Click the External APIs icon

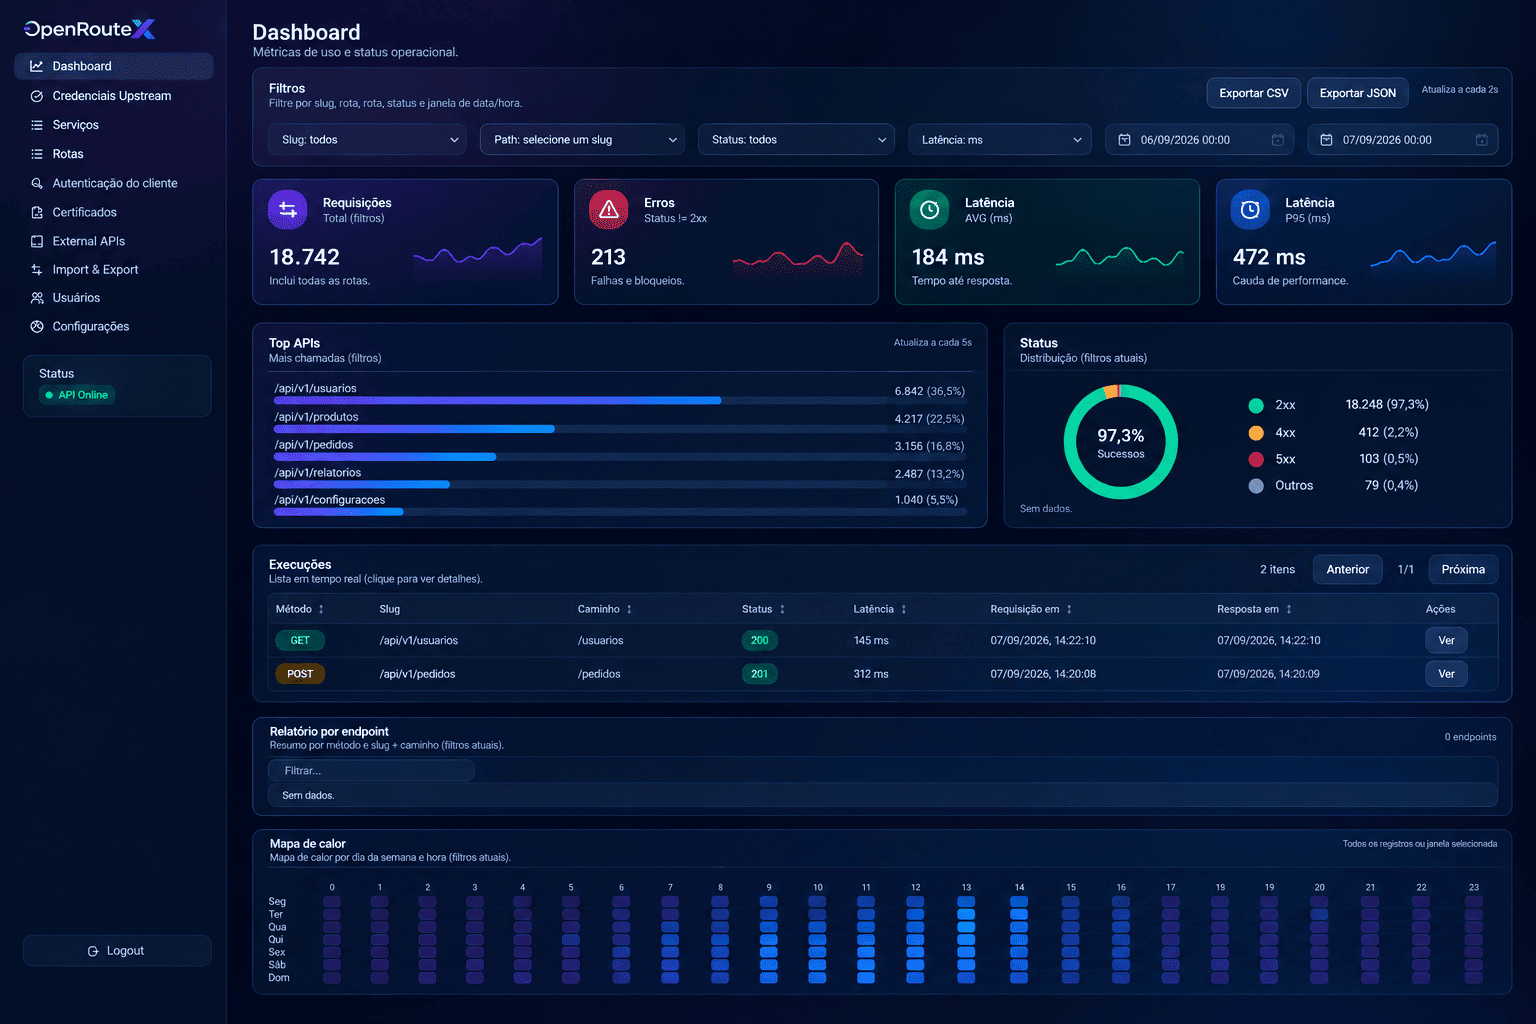tap(37, 241)
